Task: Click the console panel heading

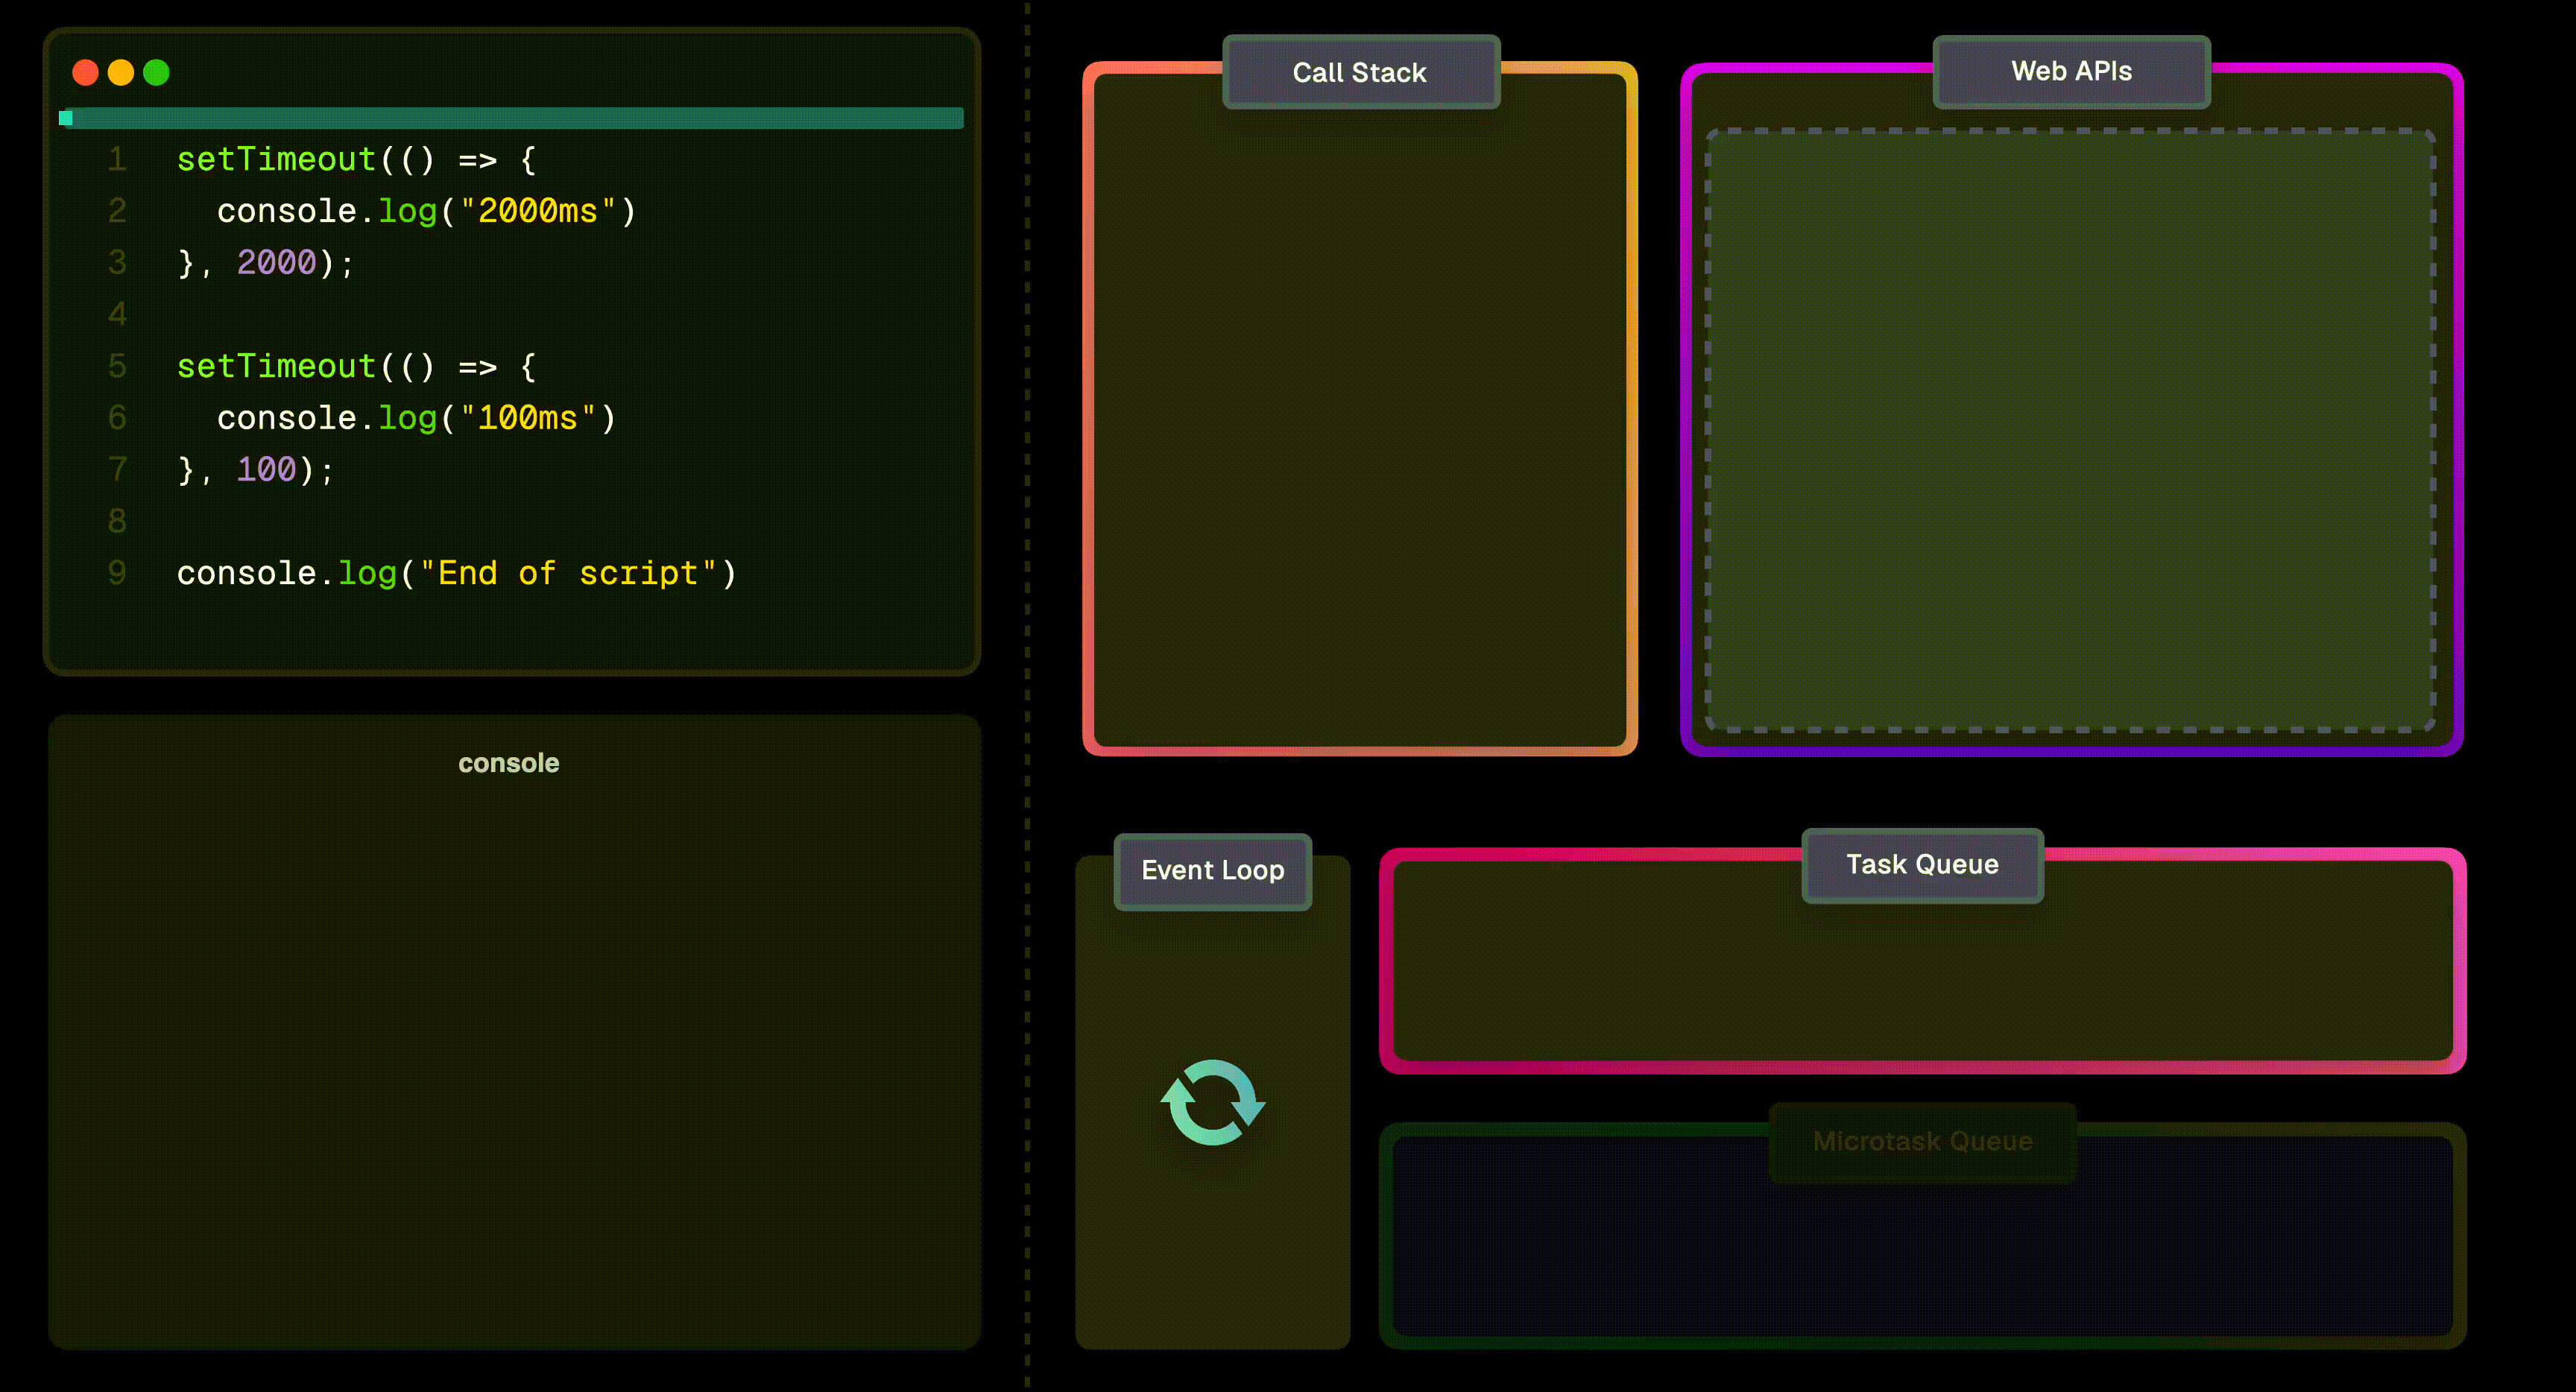Action: tap(509, 763)
